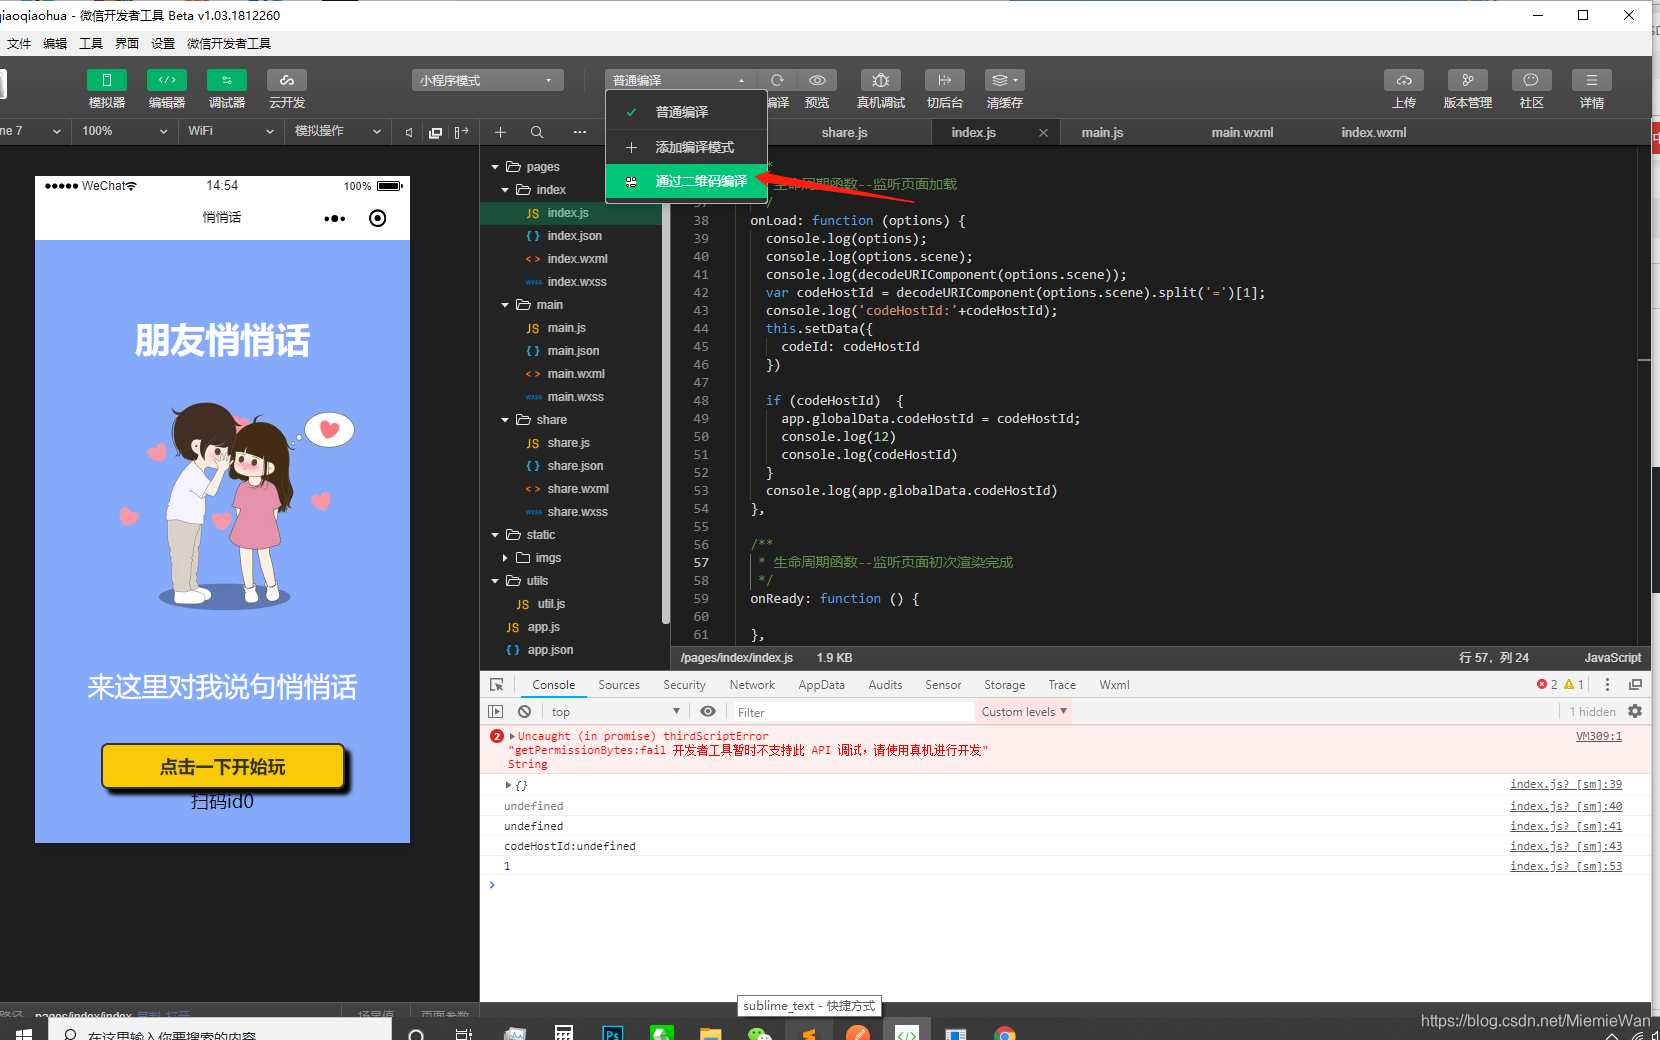This screenshot has width=1660, height=1040.
Task: Open the 详情 details panel
Action: [x=1592, y=80]
